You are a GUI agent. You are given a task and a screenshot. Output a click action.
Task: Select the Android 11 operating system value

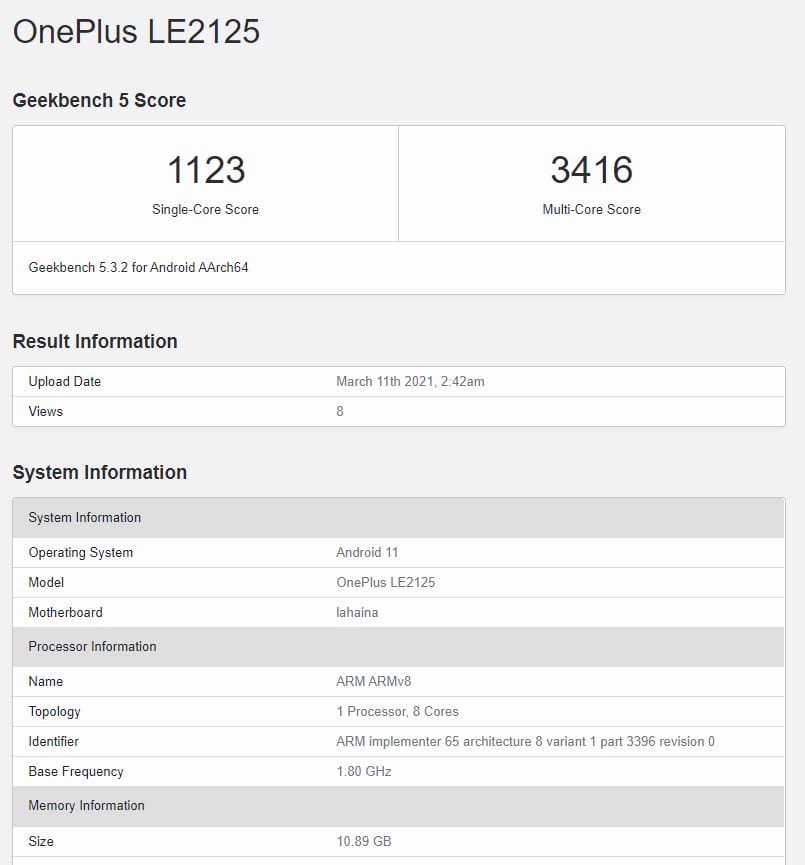(x=367, y=553)
